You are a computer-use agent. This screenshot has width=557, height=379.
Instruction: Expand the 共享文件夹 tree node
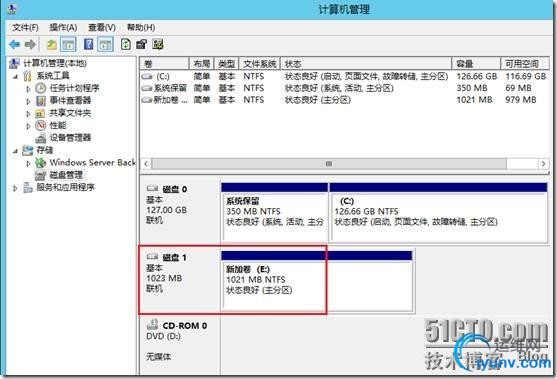click(28, 113)
